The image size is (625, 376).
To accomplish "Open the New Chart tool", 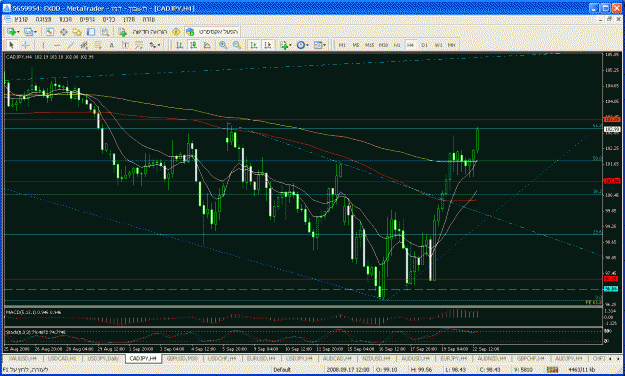I will click(x=11, y=32).
